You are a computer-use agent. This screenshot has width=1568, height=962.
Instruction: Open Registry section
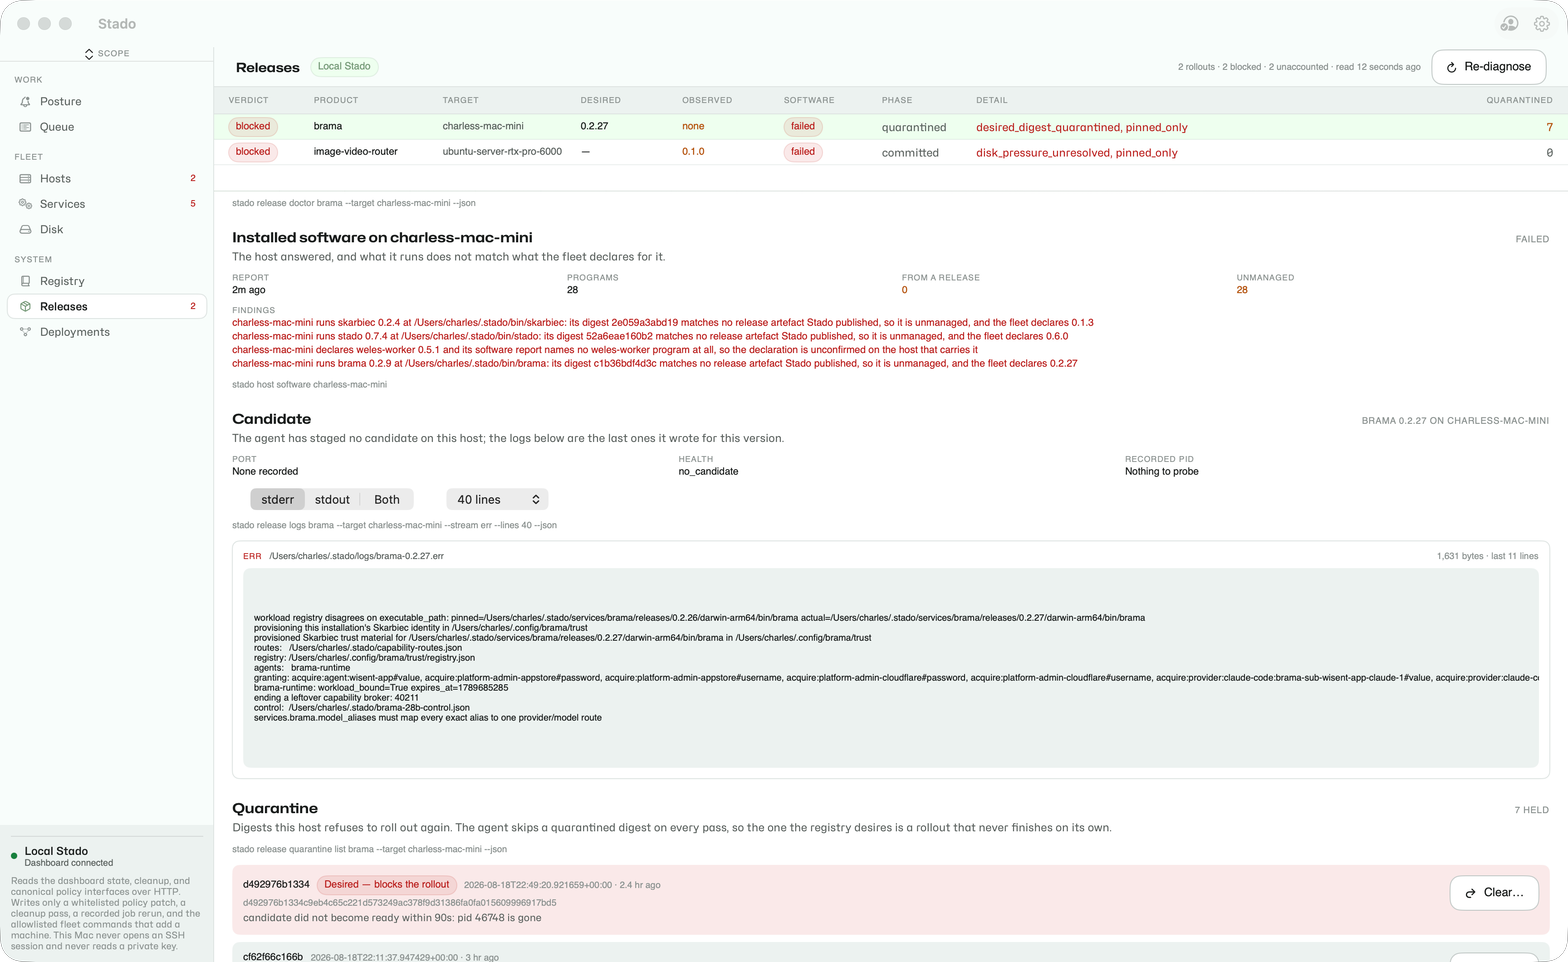[107, 281]
